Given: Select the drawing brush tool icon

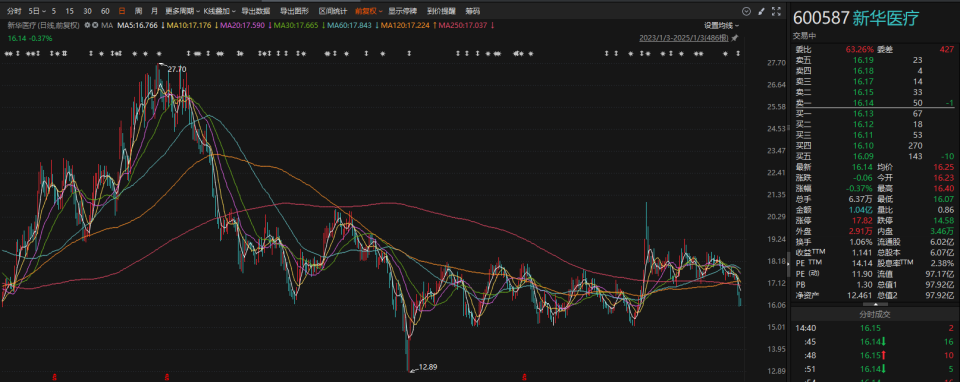Looking at the screenshot, I should pyautogui.click(x=761, y=11).
